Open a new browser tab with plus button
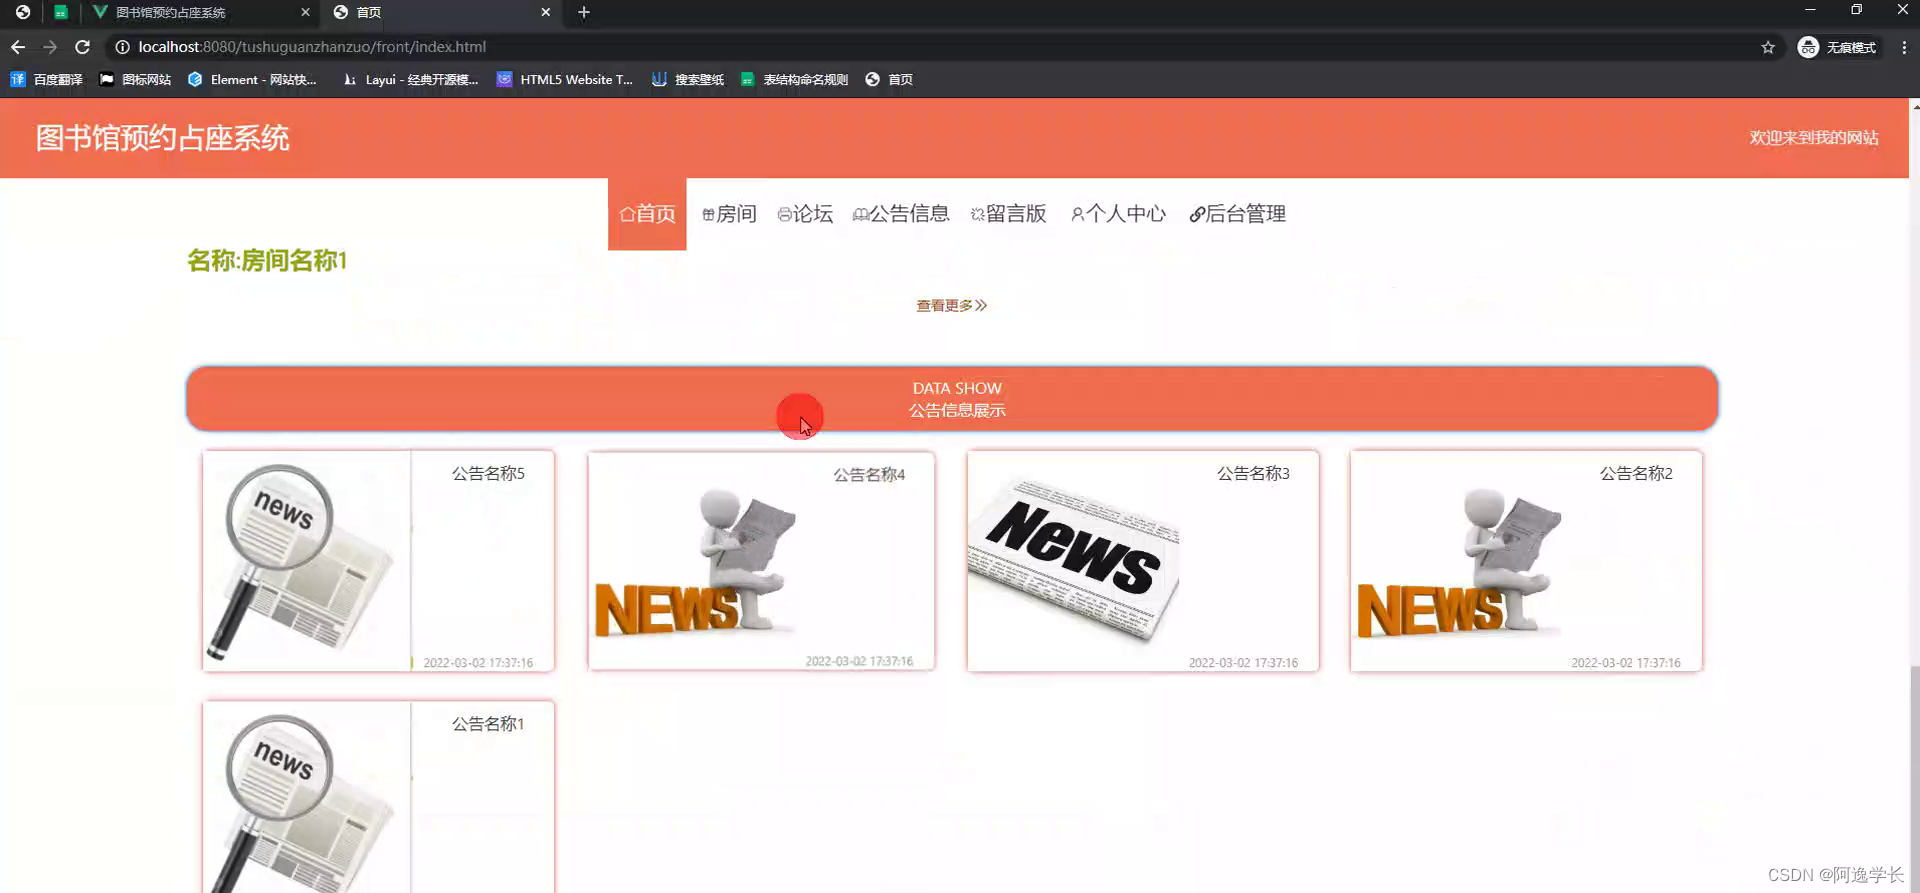The image size is (1920, 893). click(584, 12)
